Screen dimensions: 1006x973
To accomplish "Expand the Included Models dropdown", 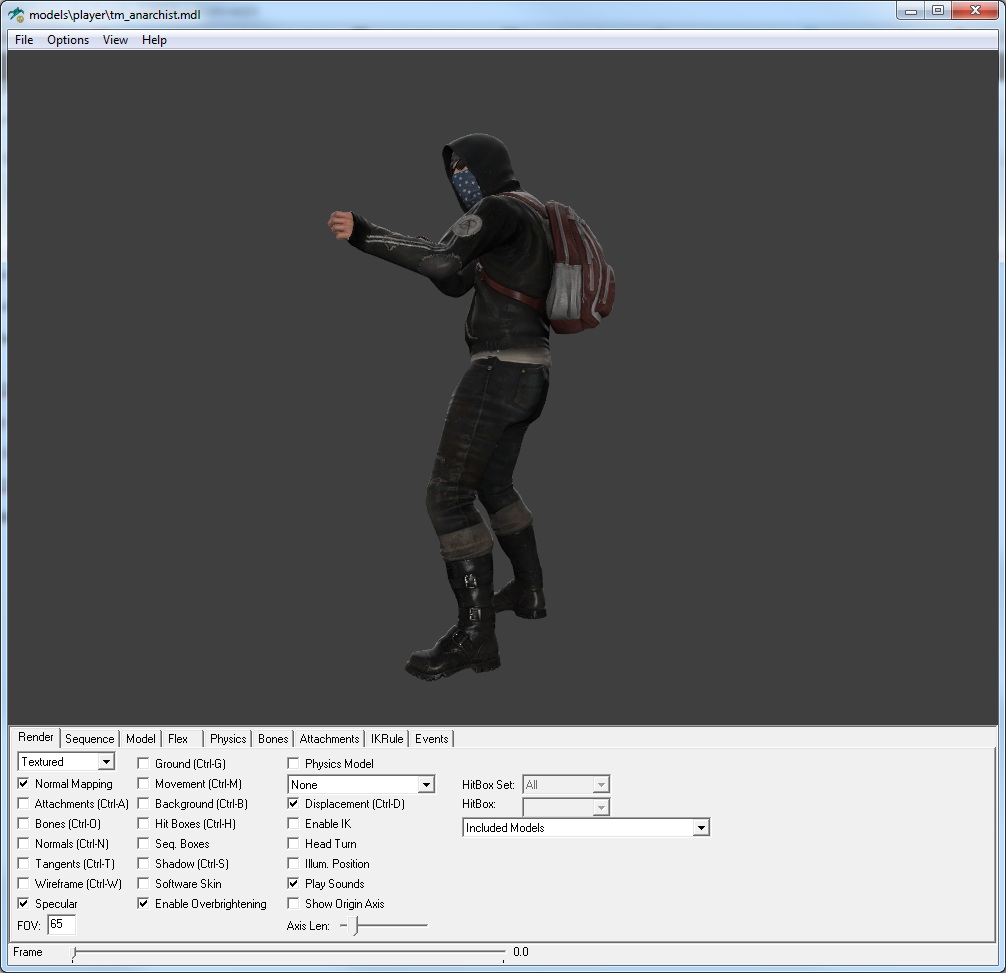I will pos(701,828).
